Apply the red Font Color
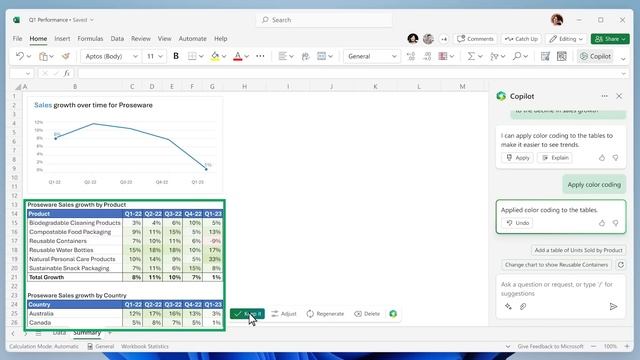This screenshot has height=360, width=640. [x=238, y=56]
